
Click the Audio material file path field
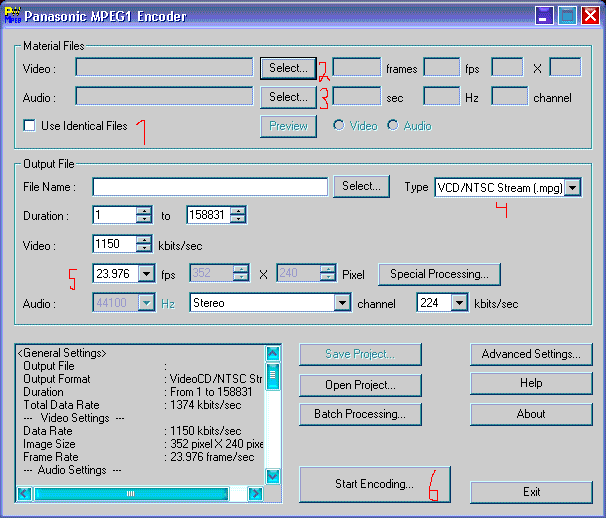tap(164, 96)
